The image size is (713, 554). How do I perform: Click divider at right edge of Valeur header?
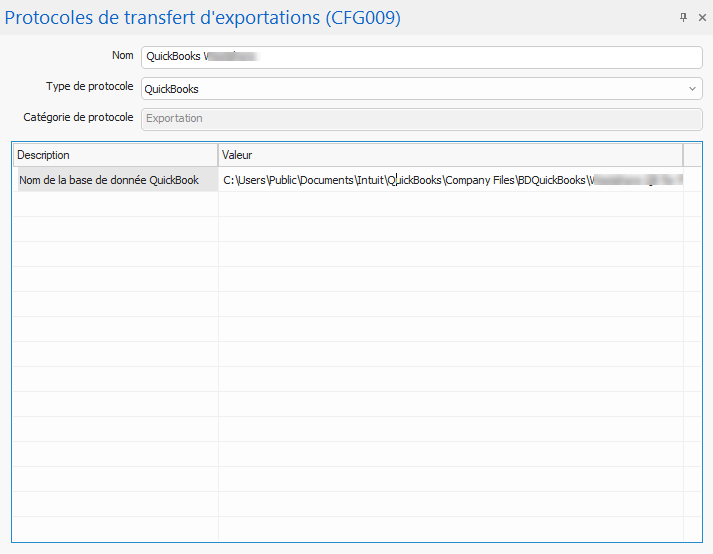tap(683, 155)
